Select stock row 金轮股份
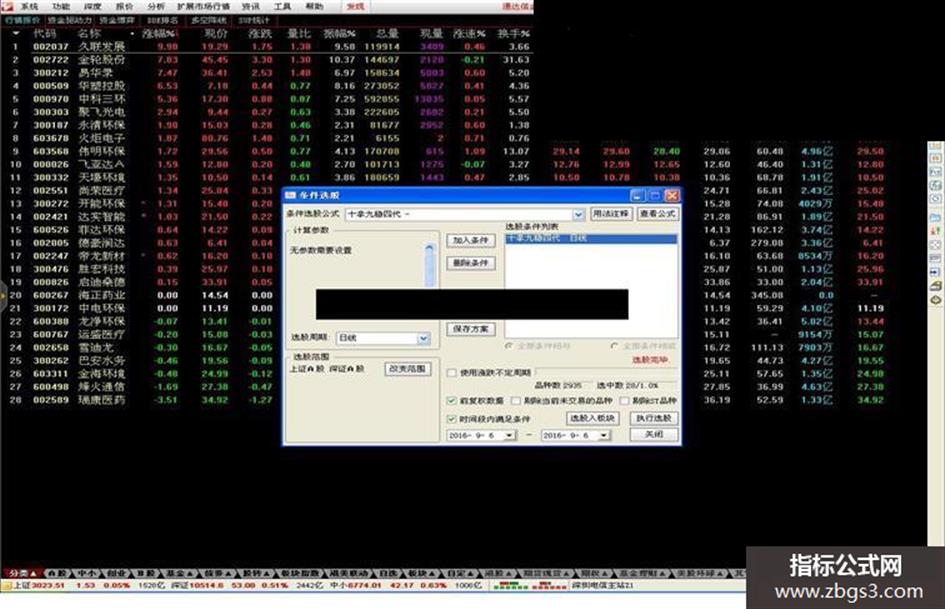Screen dimensions: 945x609 point(266,60)
